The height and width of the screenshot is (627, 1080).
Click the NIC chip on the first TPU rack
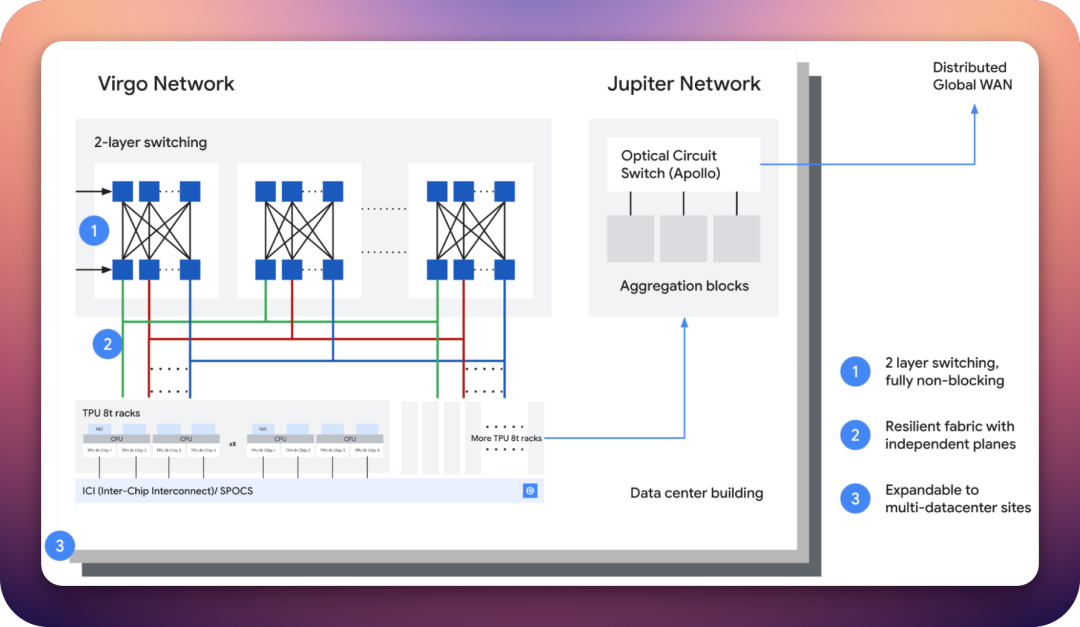[x=99, y=428]
